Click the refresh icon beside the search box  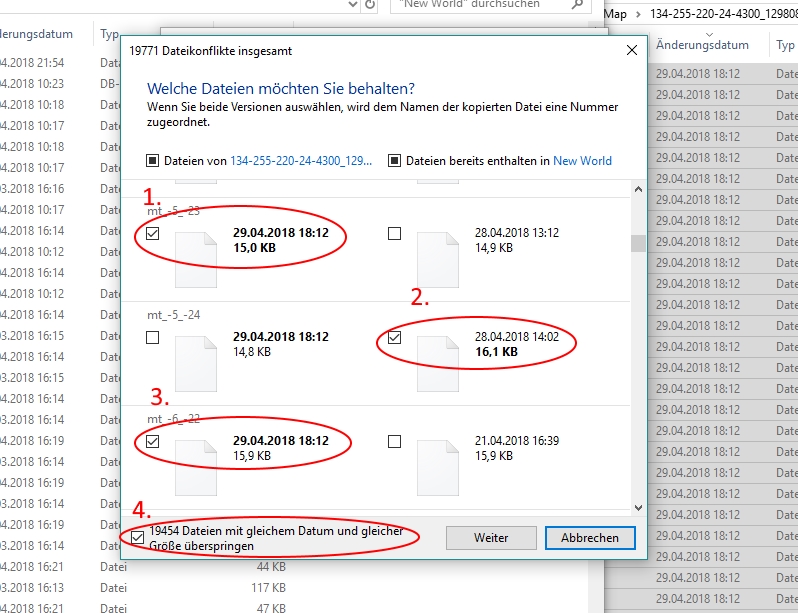point(371,5)
